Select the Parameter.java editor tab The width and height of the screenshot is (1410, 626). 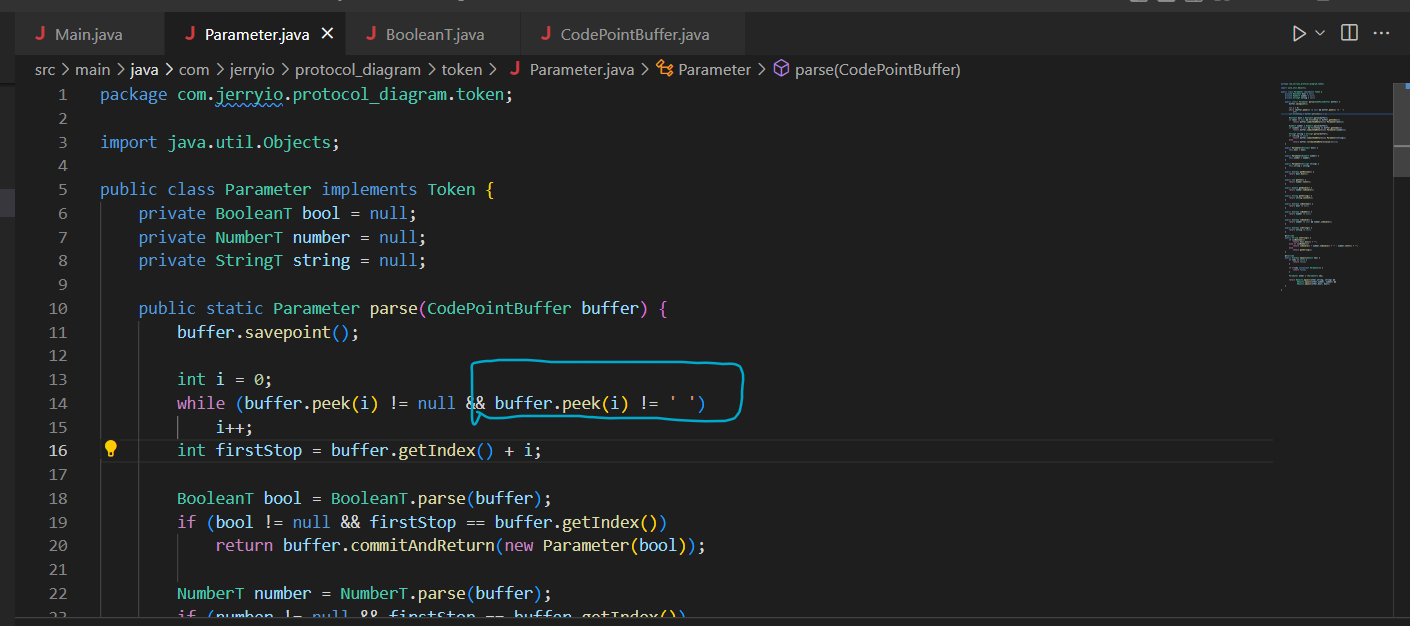[256, 34]
